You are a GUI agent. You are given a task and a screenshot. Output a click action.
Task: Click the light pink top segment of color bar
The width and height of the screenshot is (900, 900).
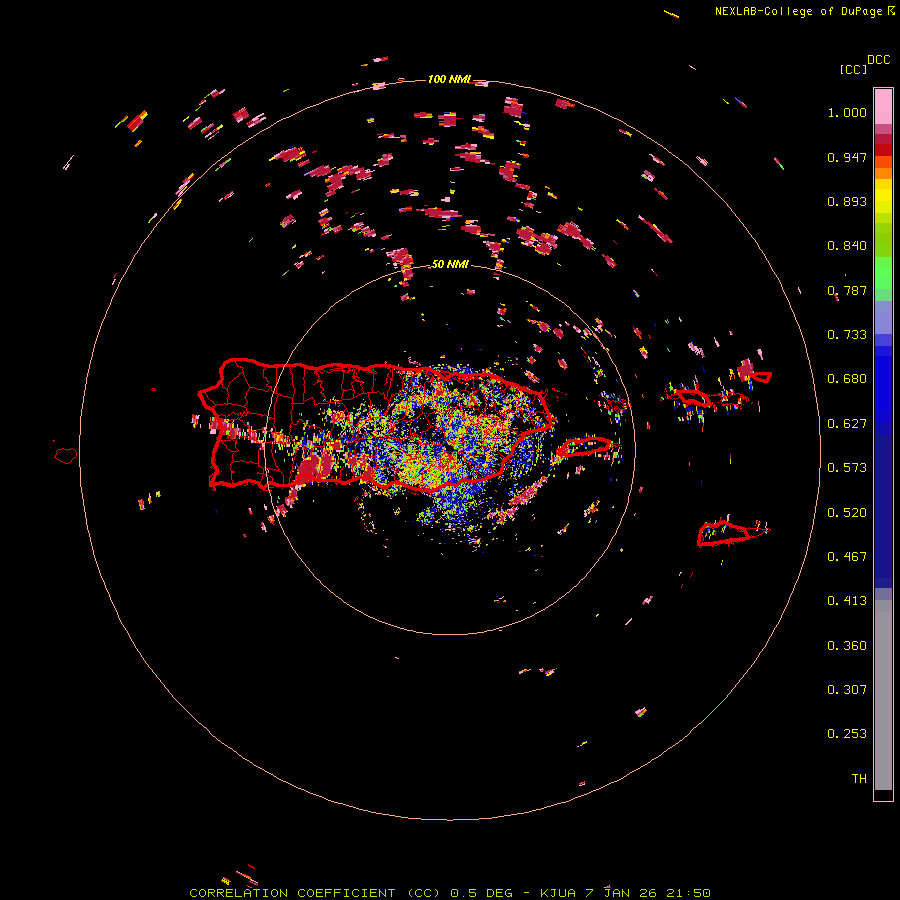(x=883, y=107)
